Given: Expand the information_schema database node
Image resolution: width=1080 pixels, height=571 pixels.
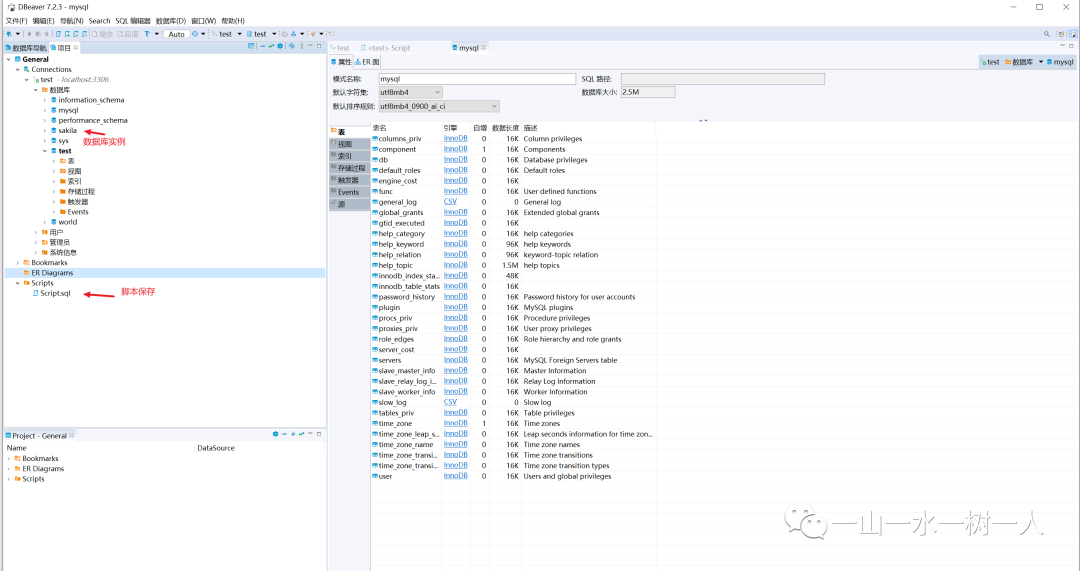Looking at the screenshot, I should pos(45,101).
